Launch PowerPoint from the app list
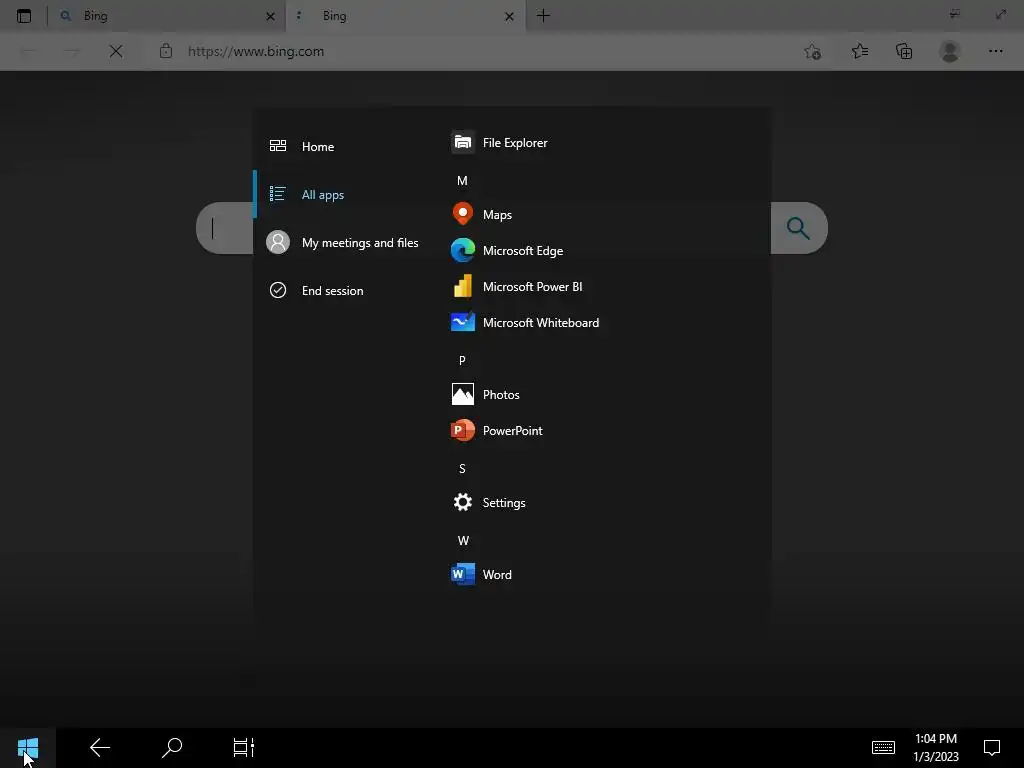This screenshot has height=768, width=1024. 497,430
